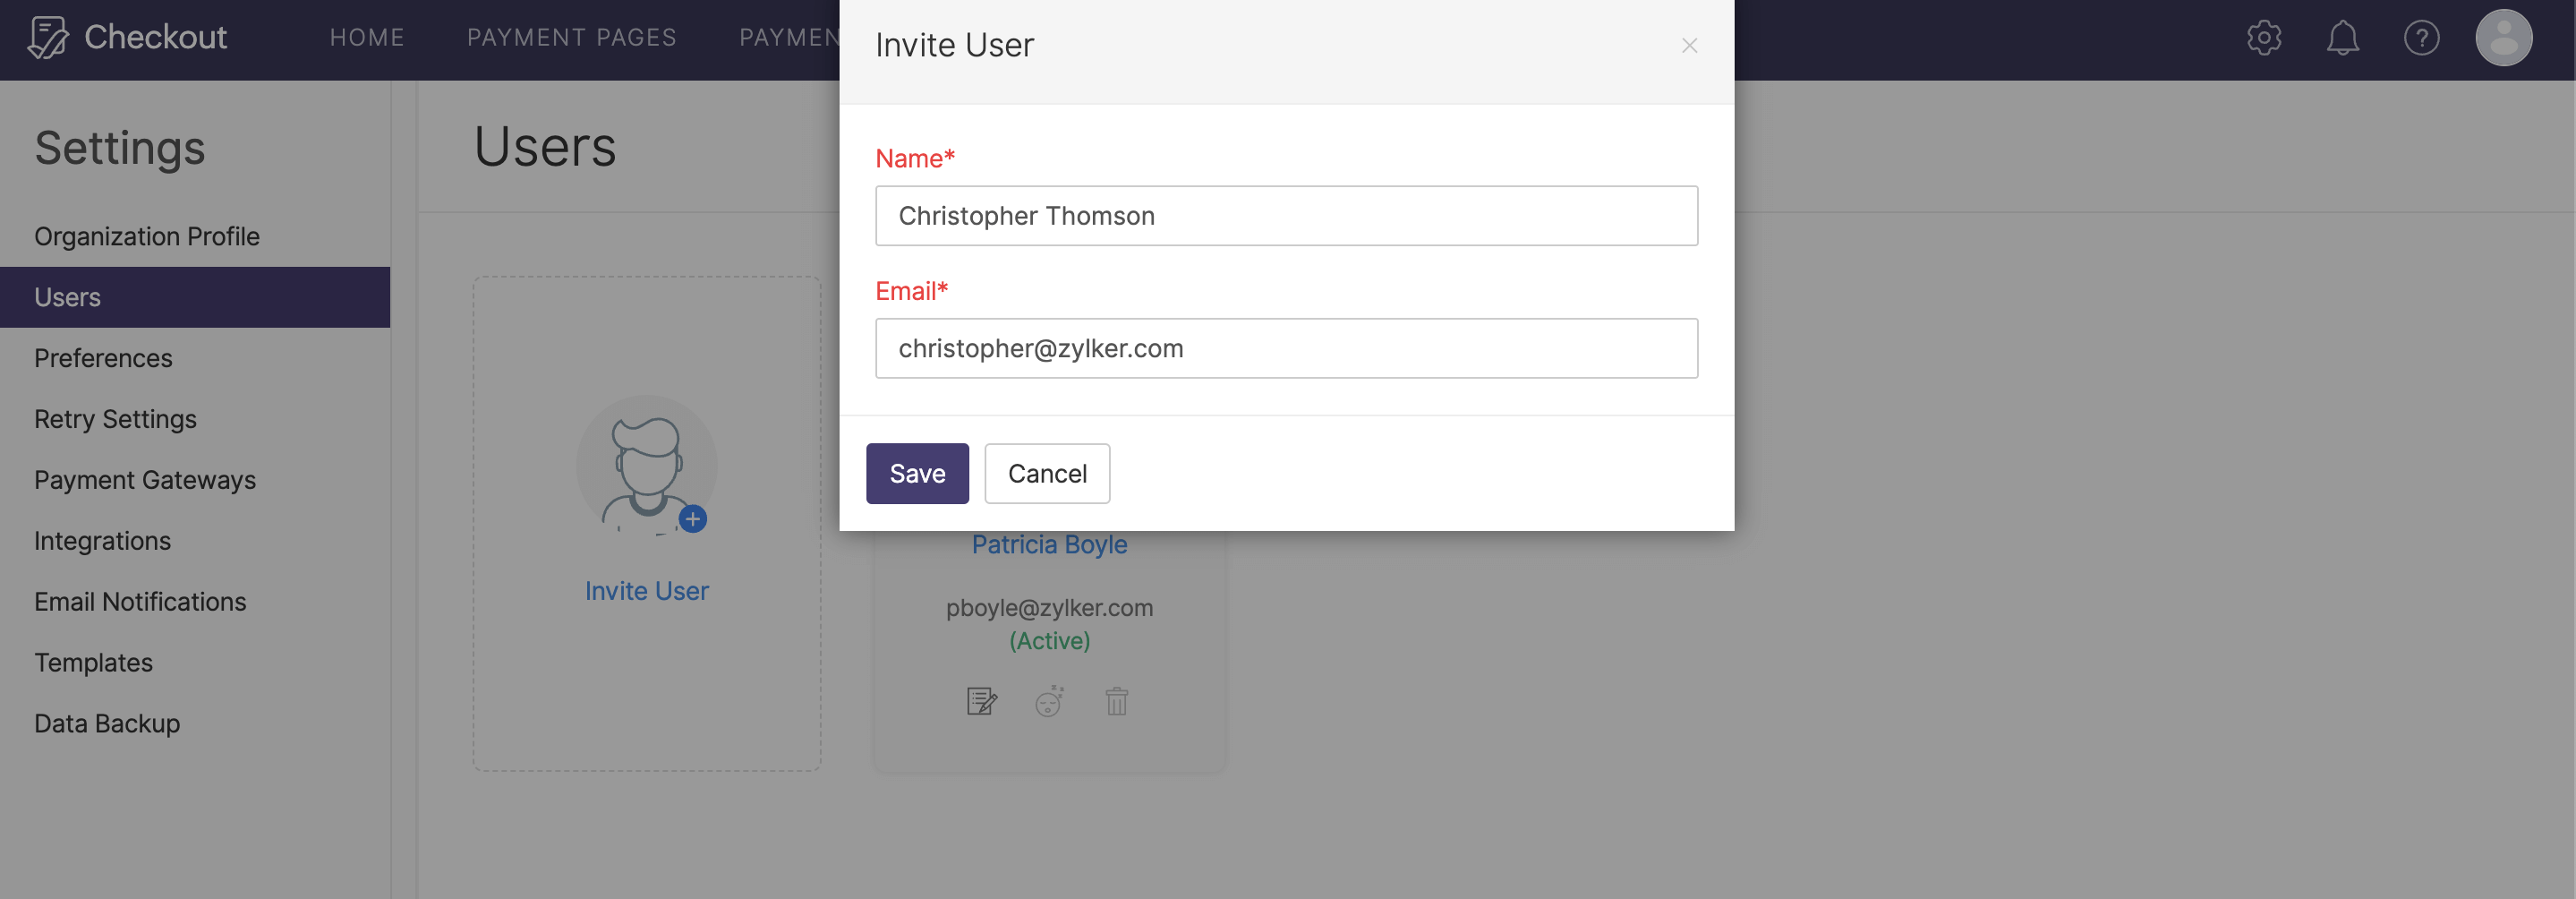
Task: Edit Patricia Boyle using the edit icon
Action: pyautogui.click(x=982, y=701)
